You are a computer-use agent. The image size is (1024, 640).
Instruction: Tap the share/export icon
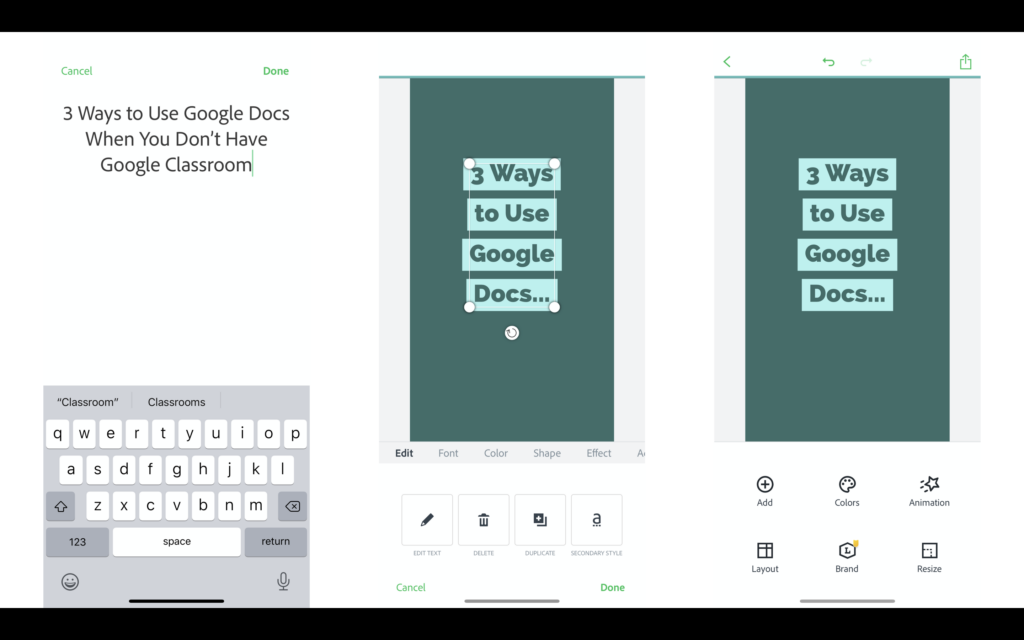(x=965, y=62)
